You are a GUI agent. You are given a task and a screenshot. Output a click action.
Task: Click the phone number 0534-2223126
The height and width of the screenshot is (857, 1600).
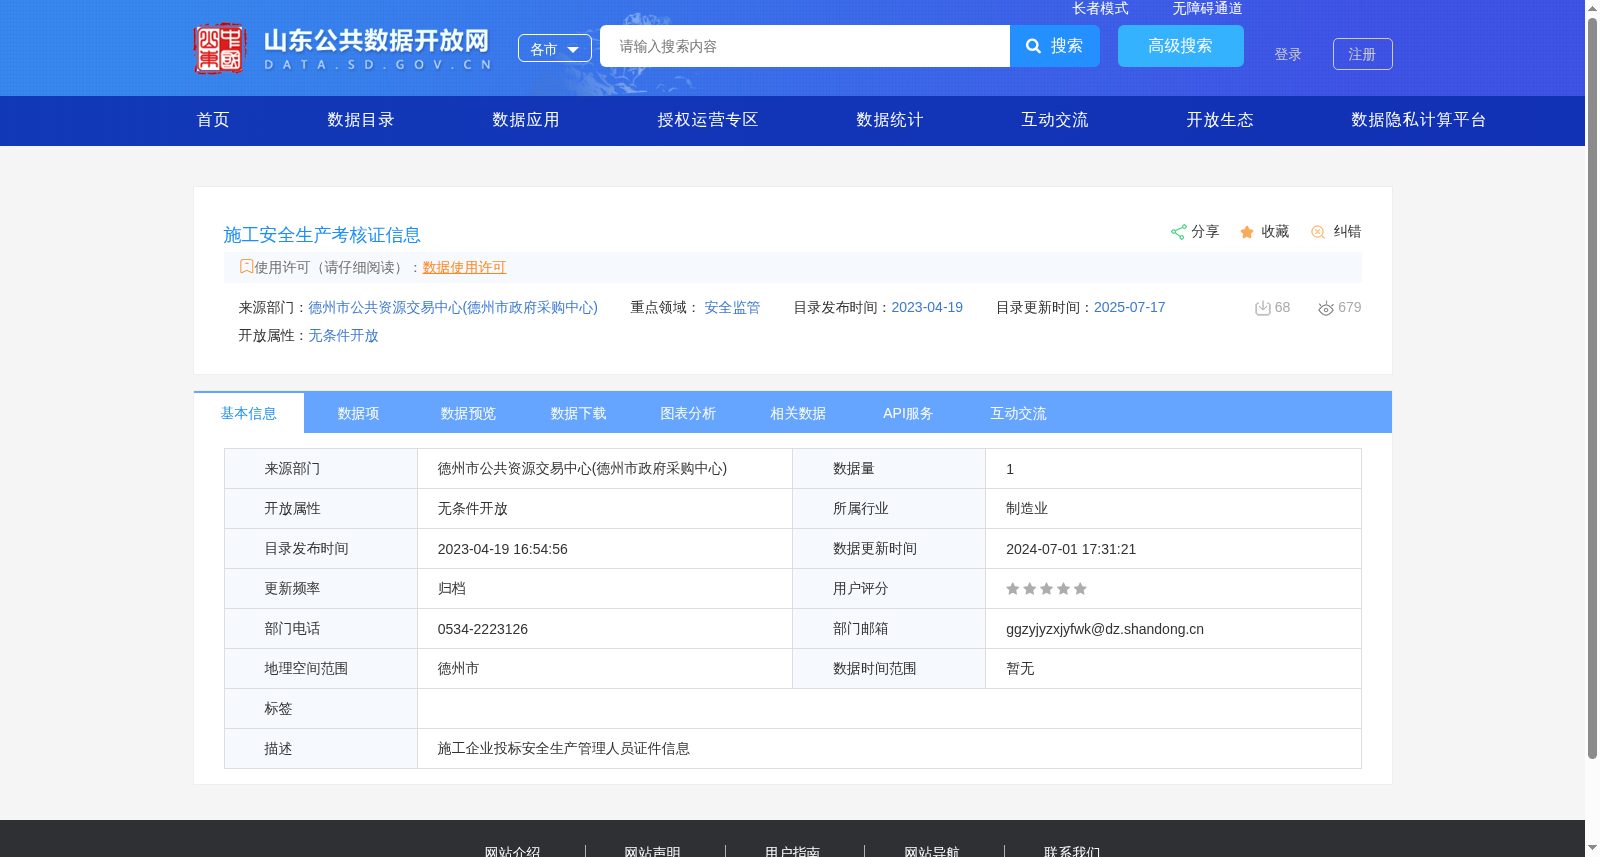(483, 629)
